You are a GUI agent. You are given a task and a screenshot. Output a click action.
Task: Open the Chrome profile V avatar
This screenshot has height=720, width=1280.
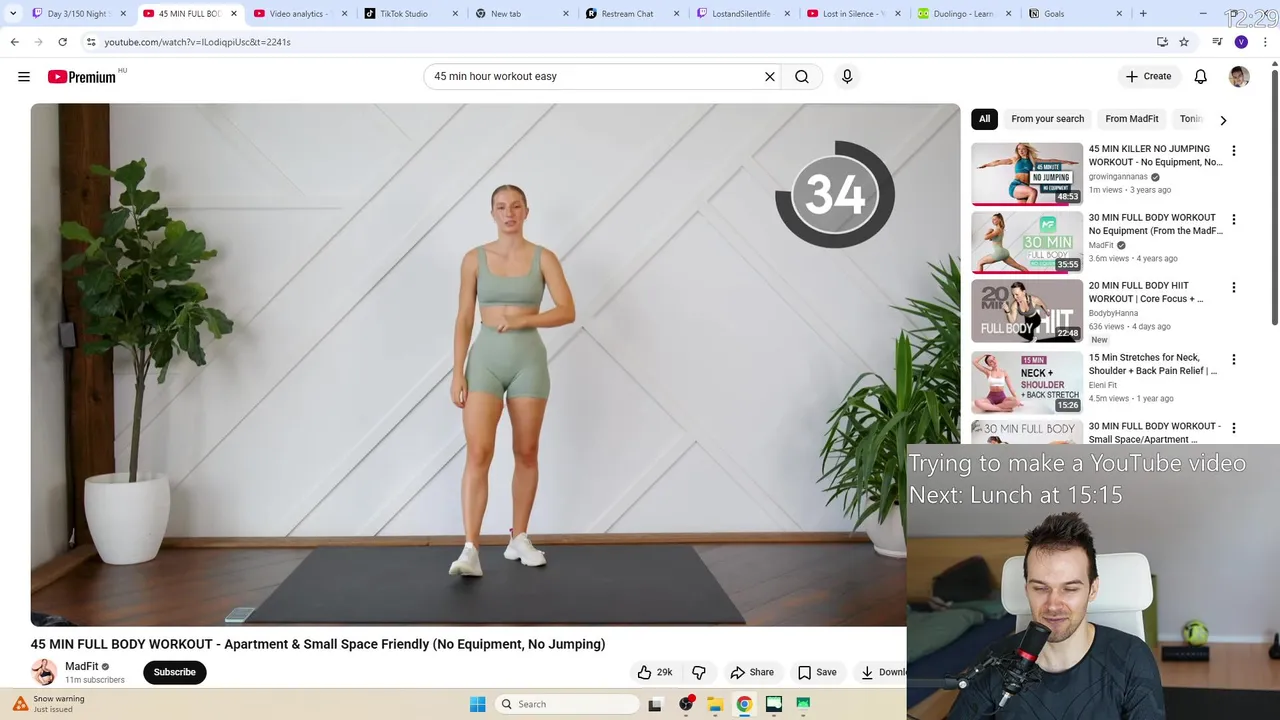[x=1241, y=42]
